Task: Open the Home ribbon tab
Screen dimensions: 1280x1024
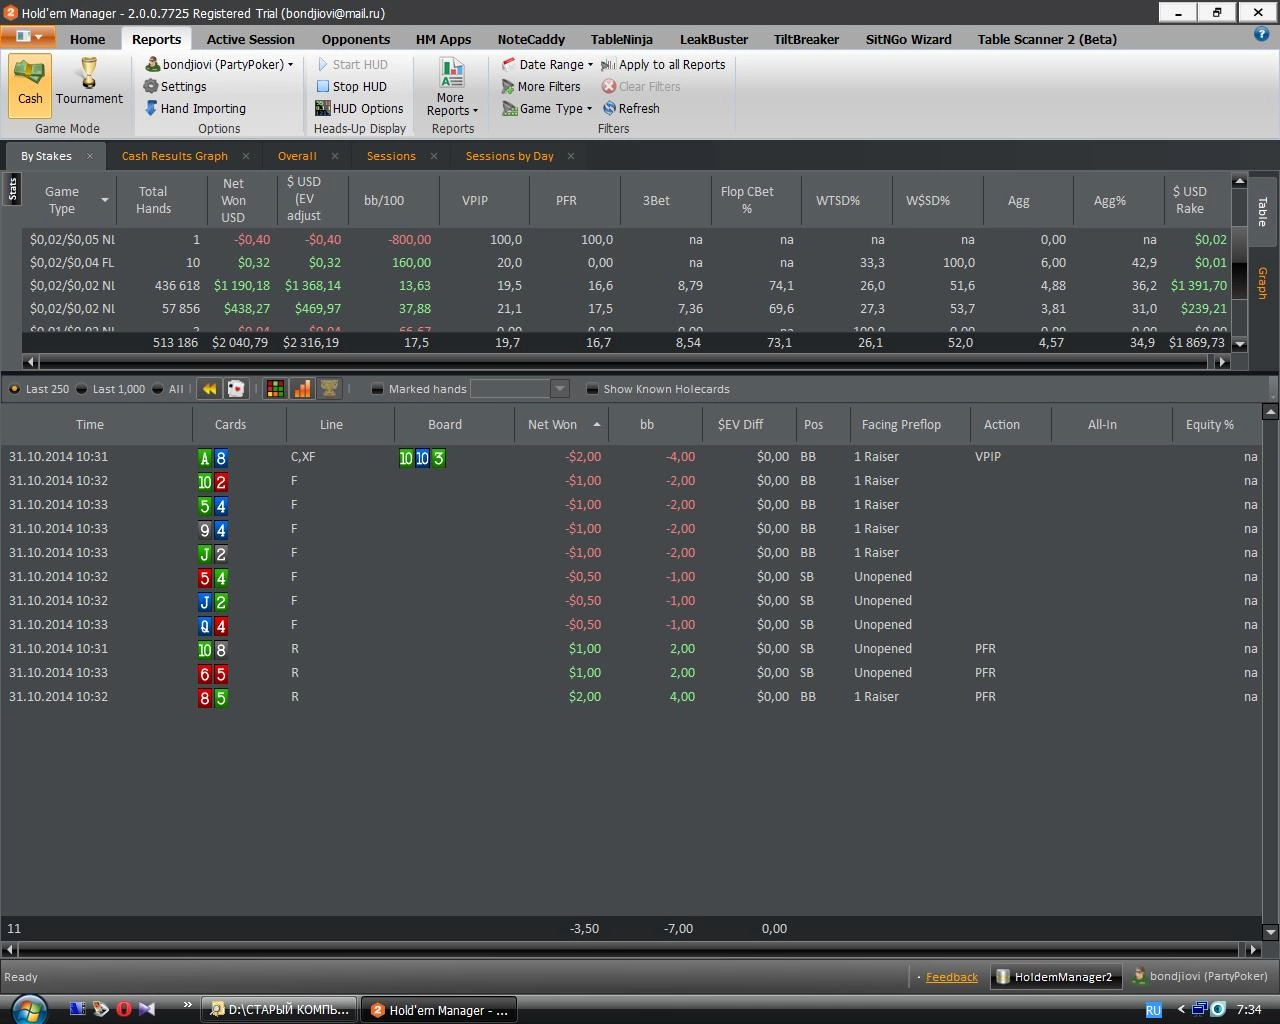Action: pyautogui.click(x=87, y=39)
